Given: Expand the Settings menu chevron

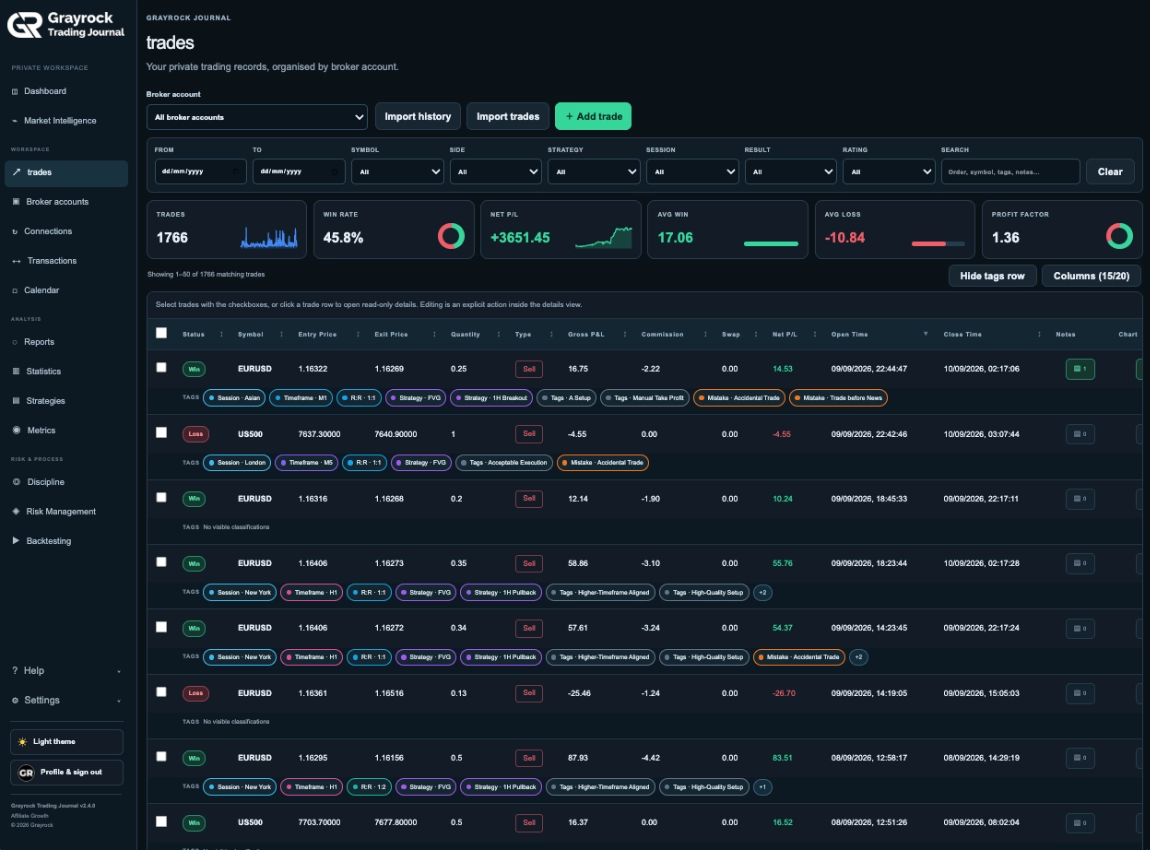Looking at the screenshot, I should (x=119, y=701).
